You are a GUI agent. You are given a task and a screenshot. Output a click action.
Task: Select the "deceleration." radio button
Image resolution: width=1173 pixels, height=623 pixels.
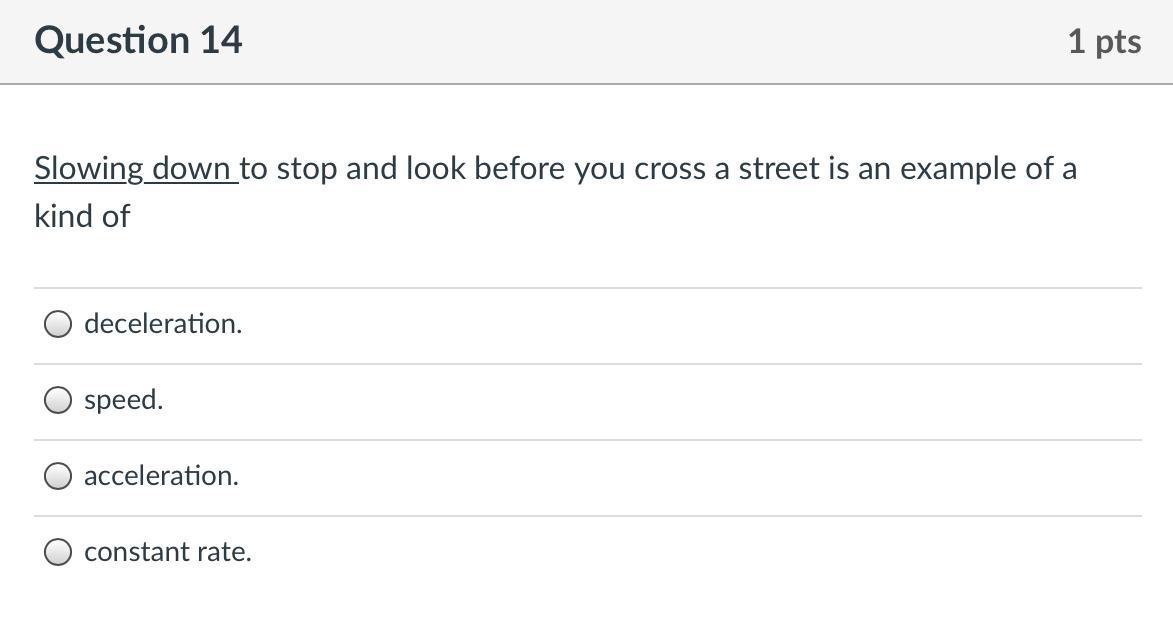pyautogui.click(x=58, y=324)
